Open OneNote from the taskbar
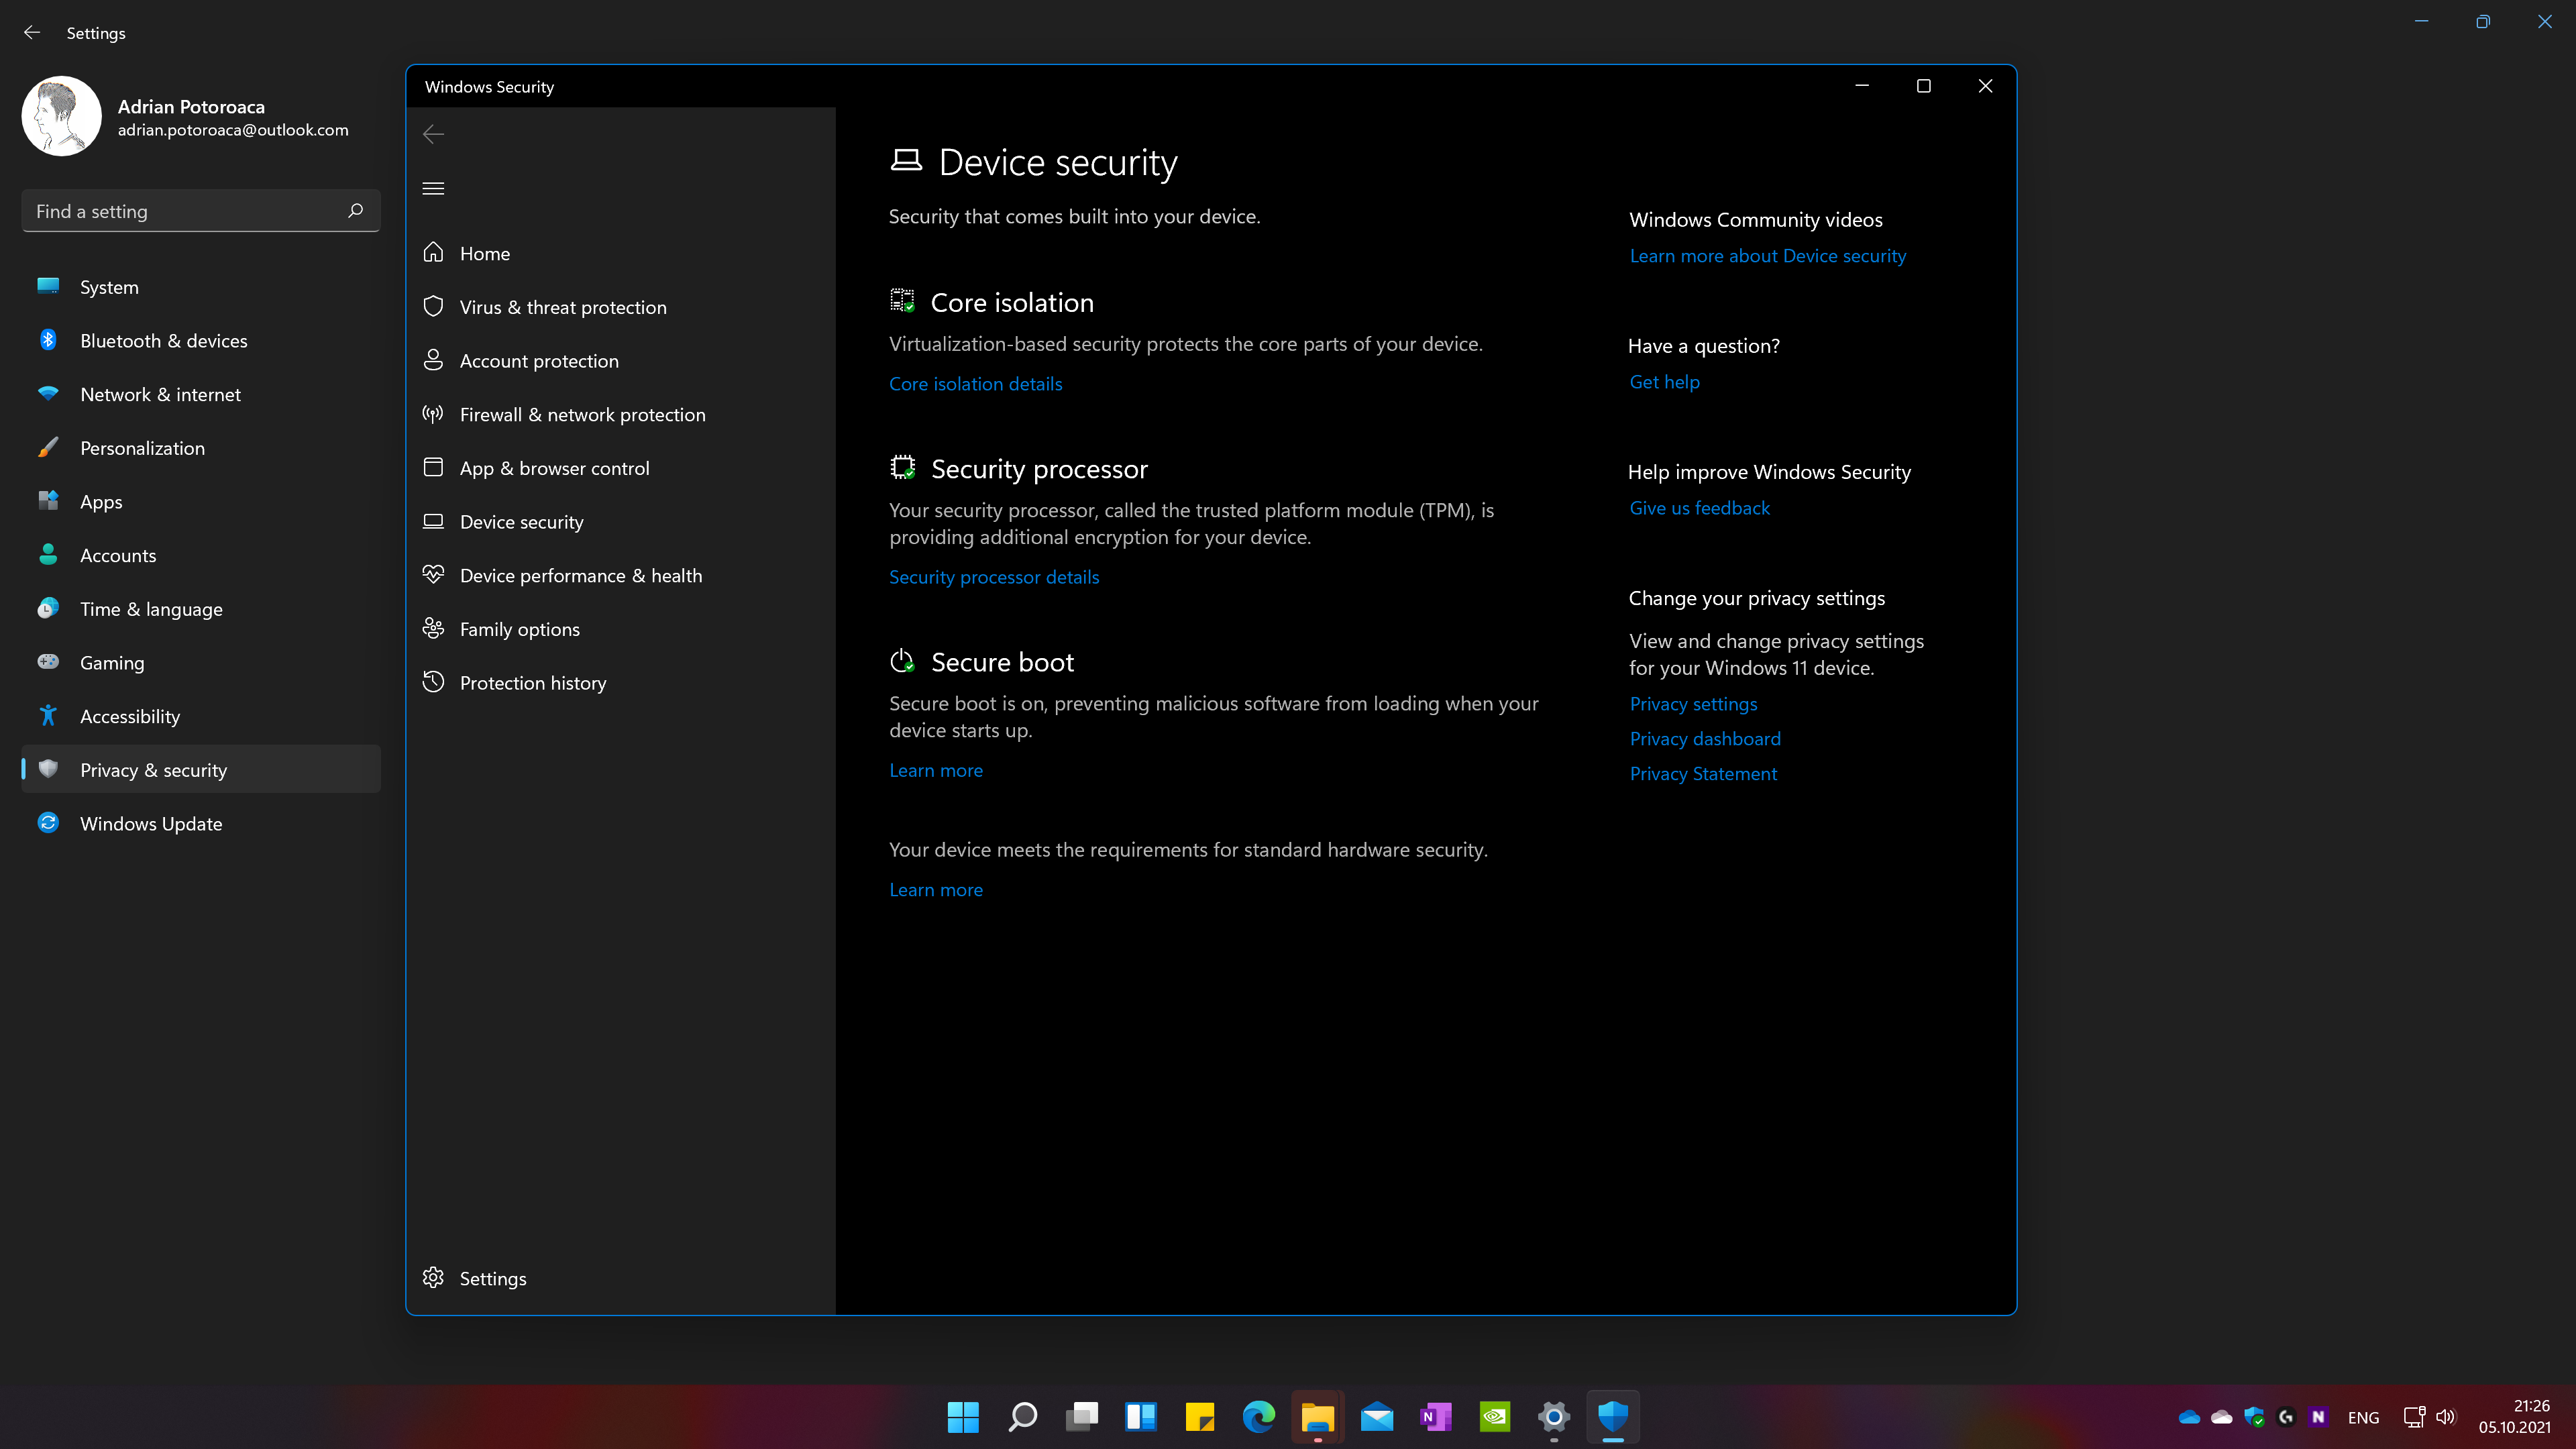Screen dimensions: 2576x1449 click(x=1436, y=1416)
